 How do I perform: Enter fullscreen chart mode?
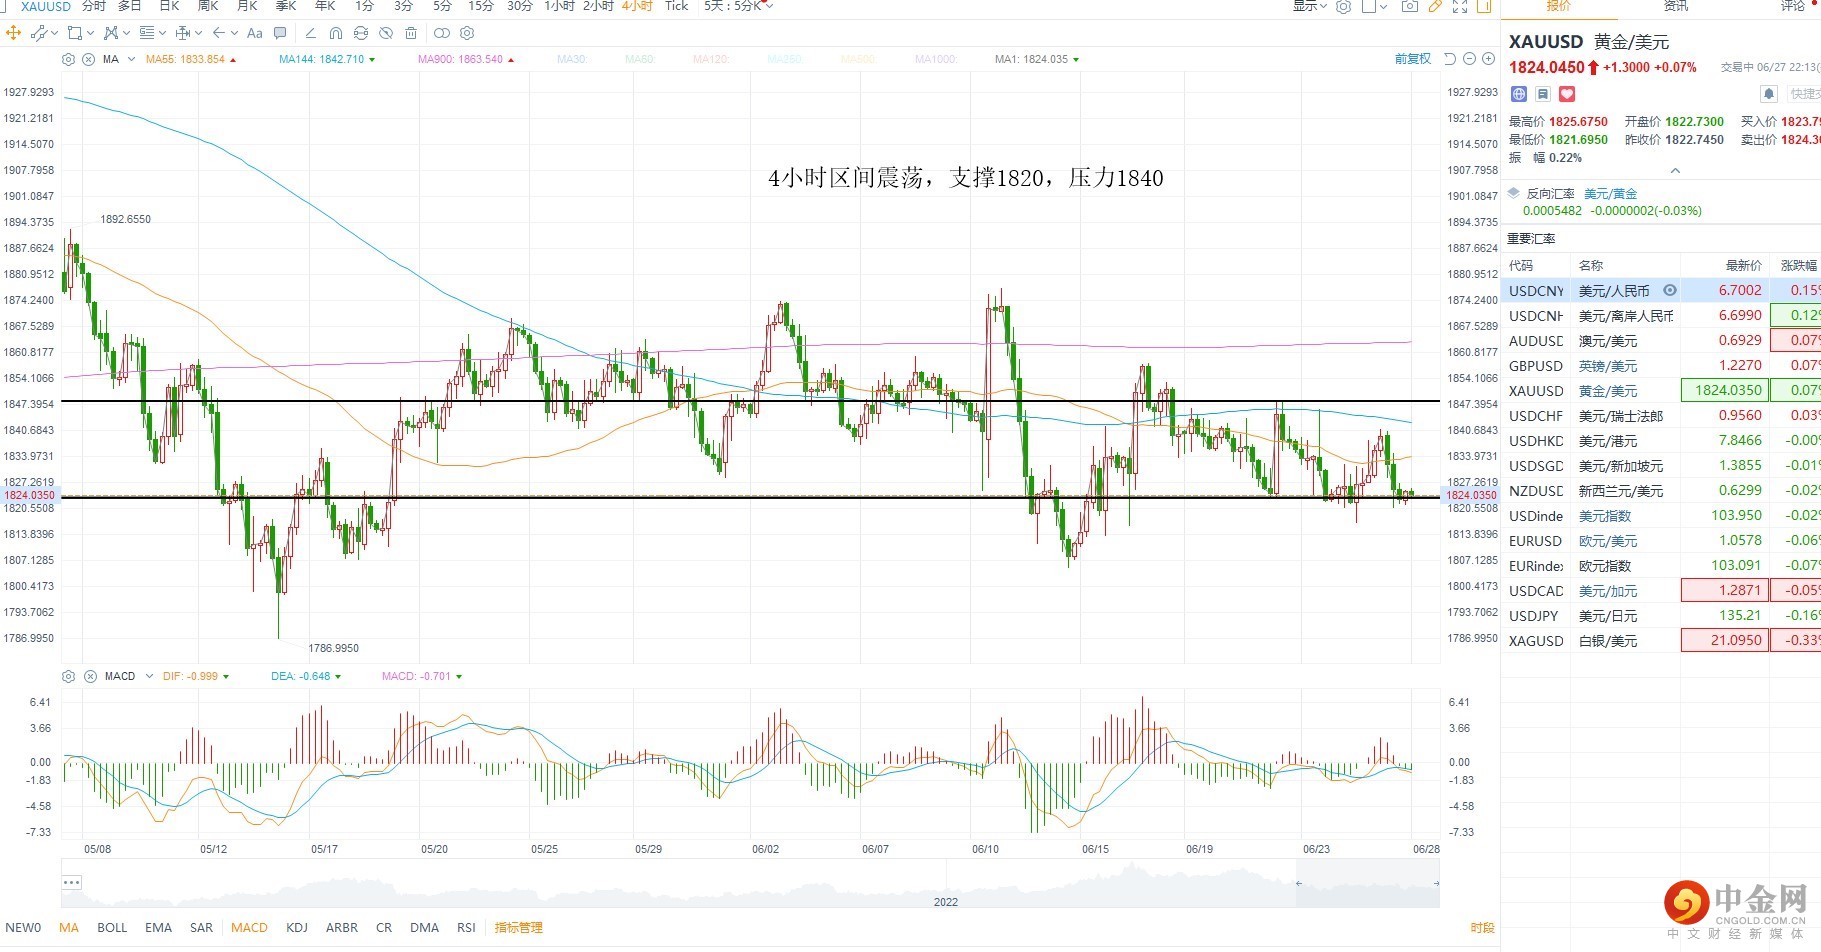click(1460, 7)
